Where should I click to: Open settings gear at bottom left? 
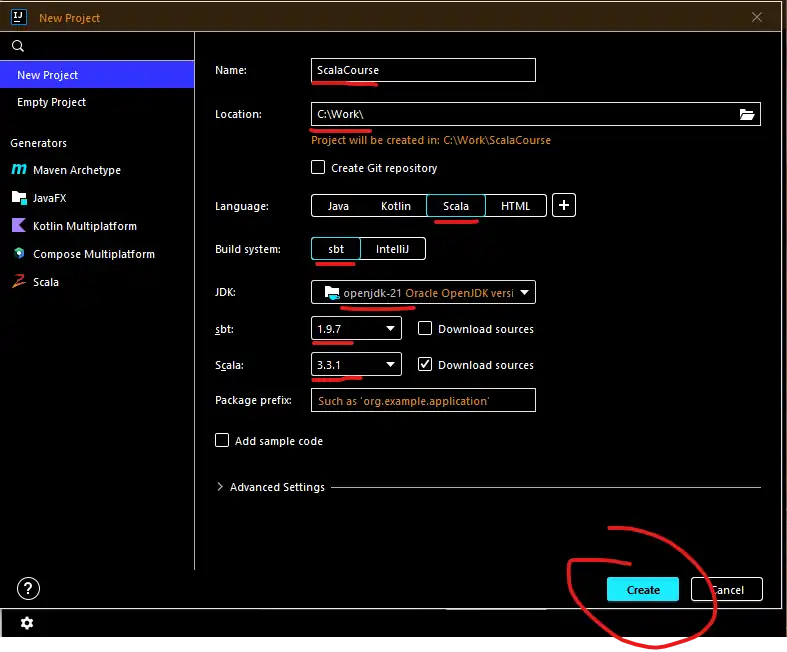[27, 623]
